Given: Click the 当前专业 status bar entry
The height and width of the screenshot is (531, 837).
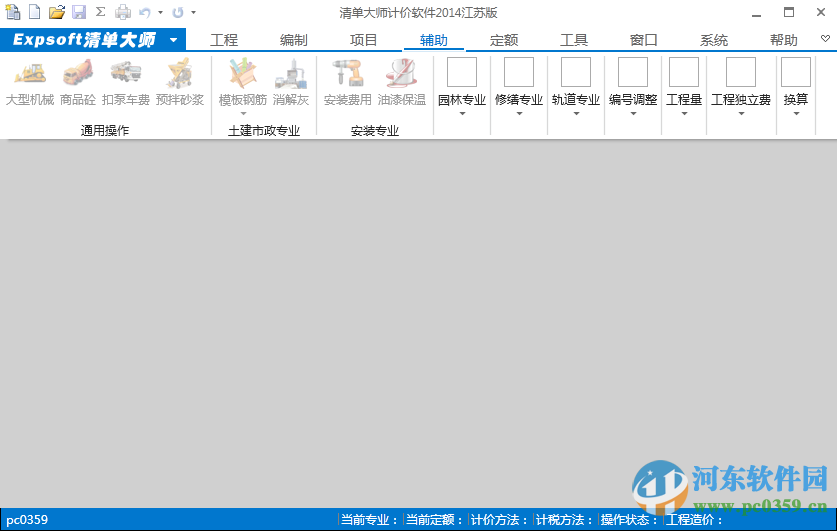Looking at the screenshot, I should click(x=369, y=520).
